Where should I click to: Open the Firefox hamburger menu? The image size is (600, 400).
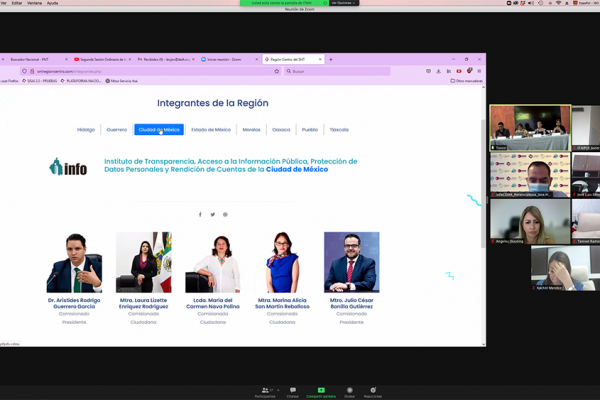point(479,71)
